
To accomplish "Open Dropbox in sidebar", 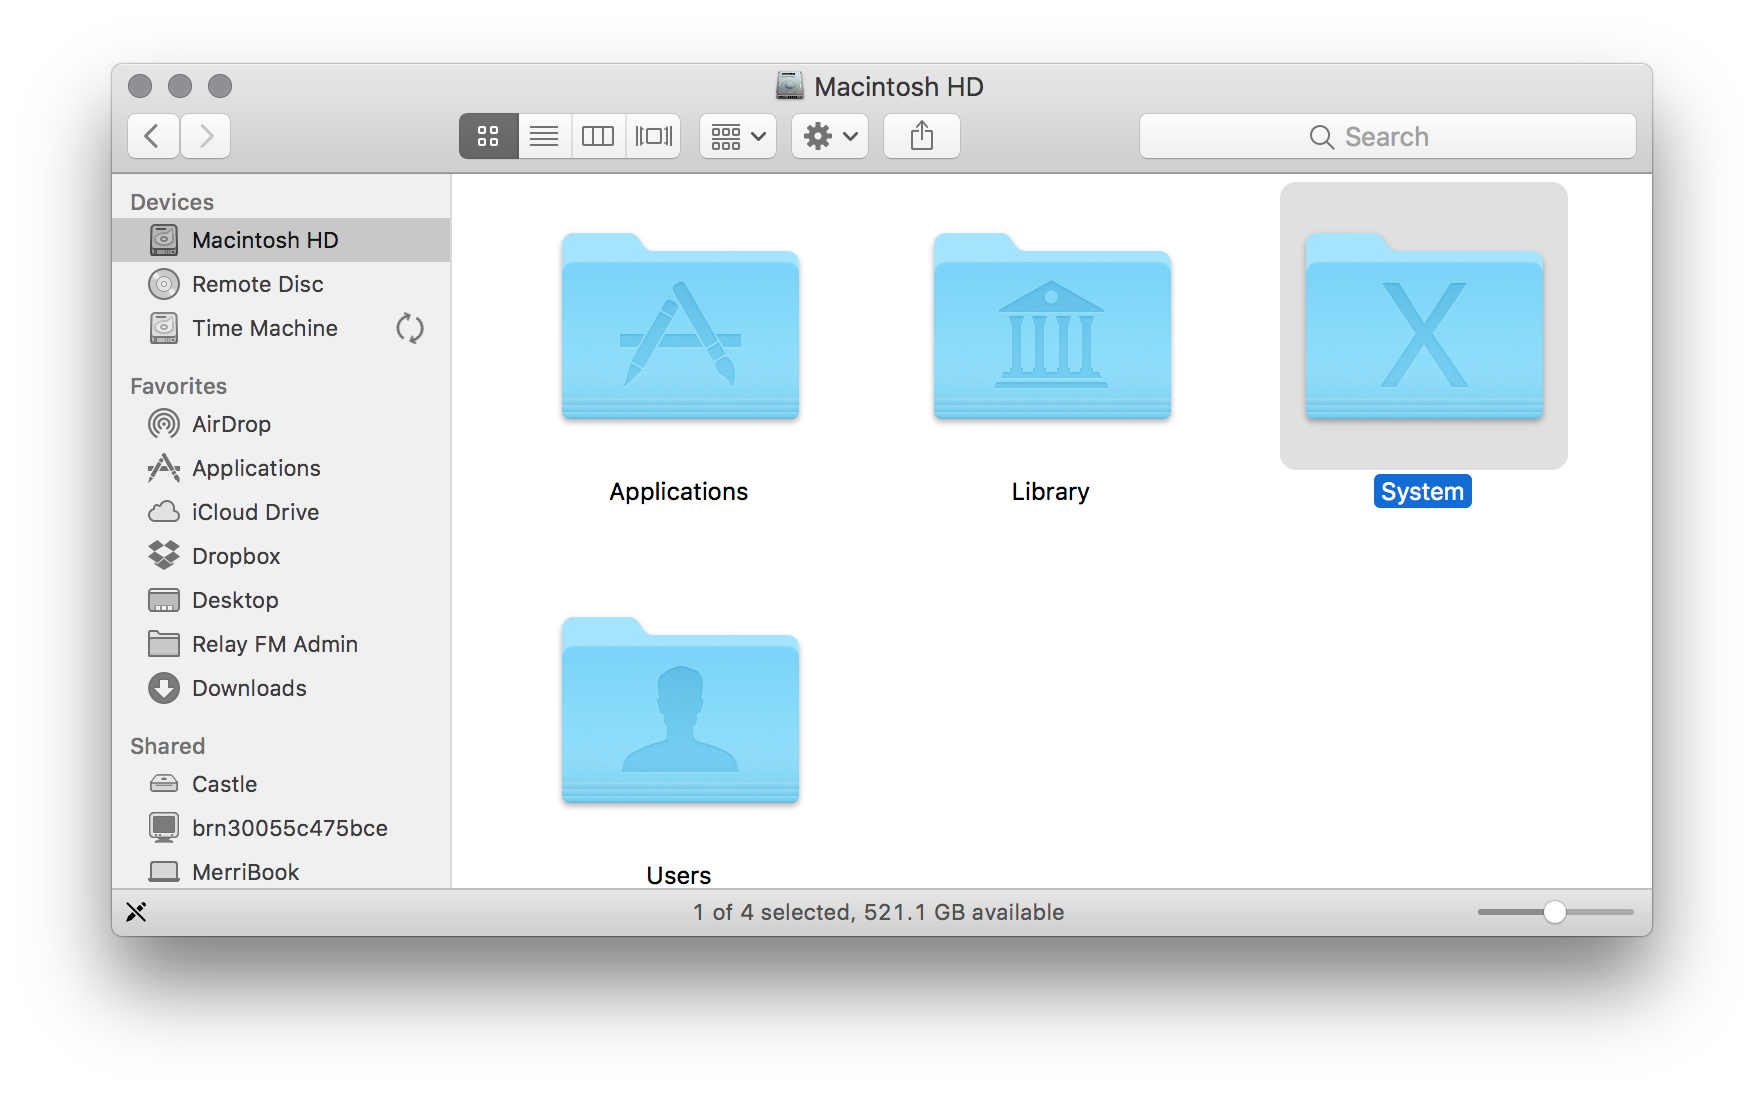I will 281,556.
